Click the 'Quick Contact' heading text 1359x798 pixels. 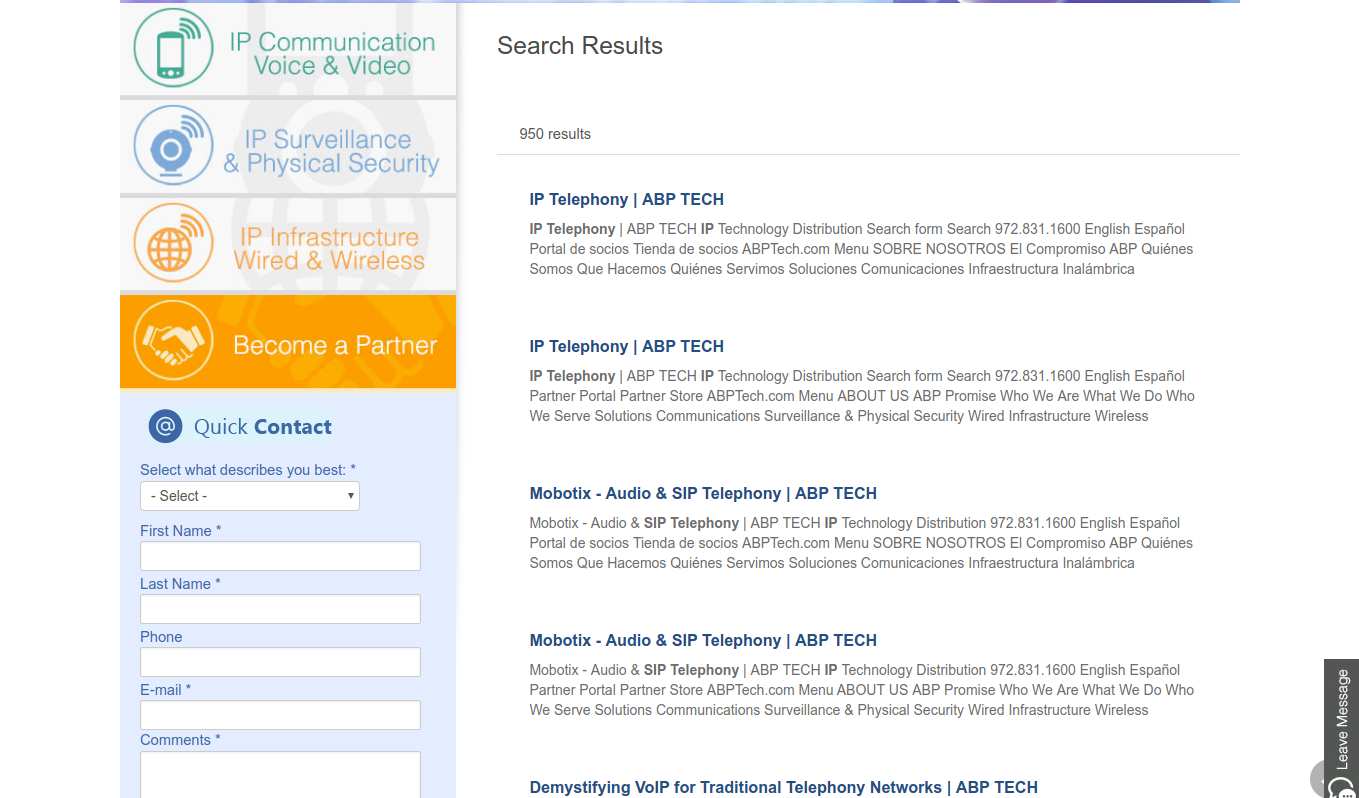click(263, 427)
